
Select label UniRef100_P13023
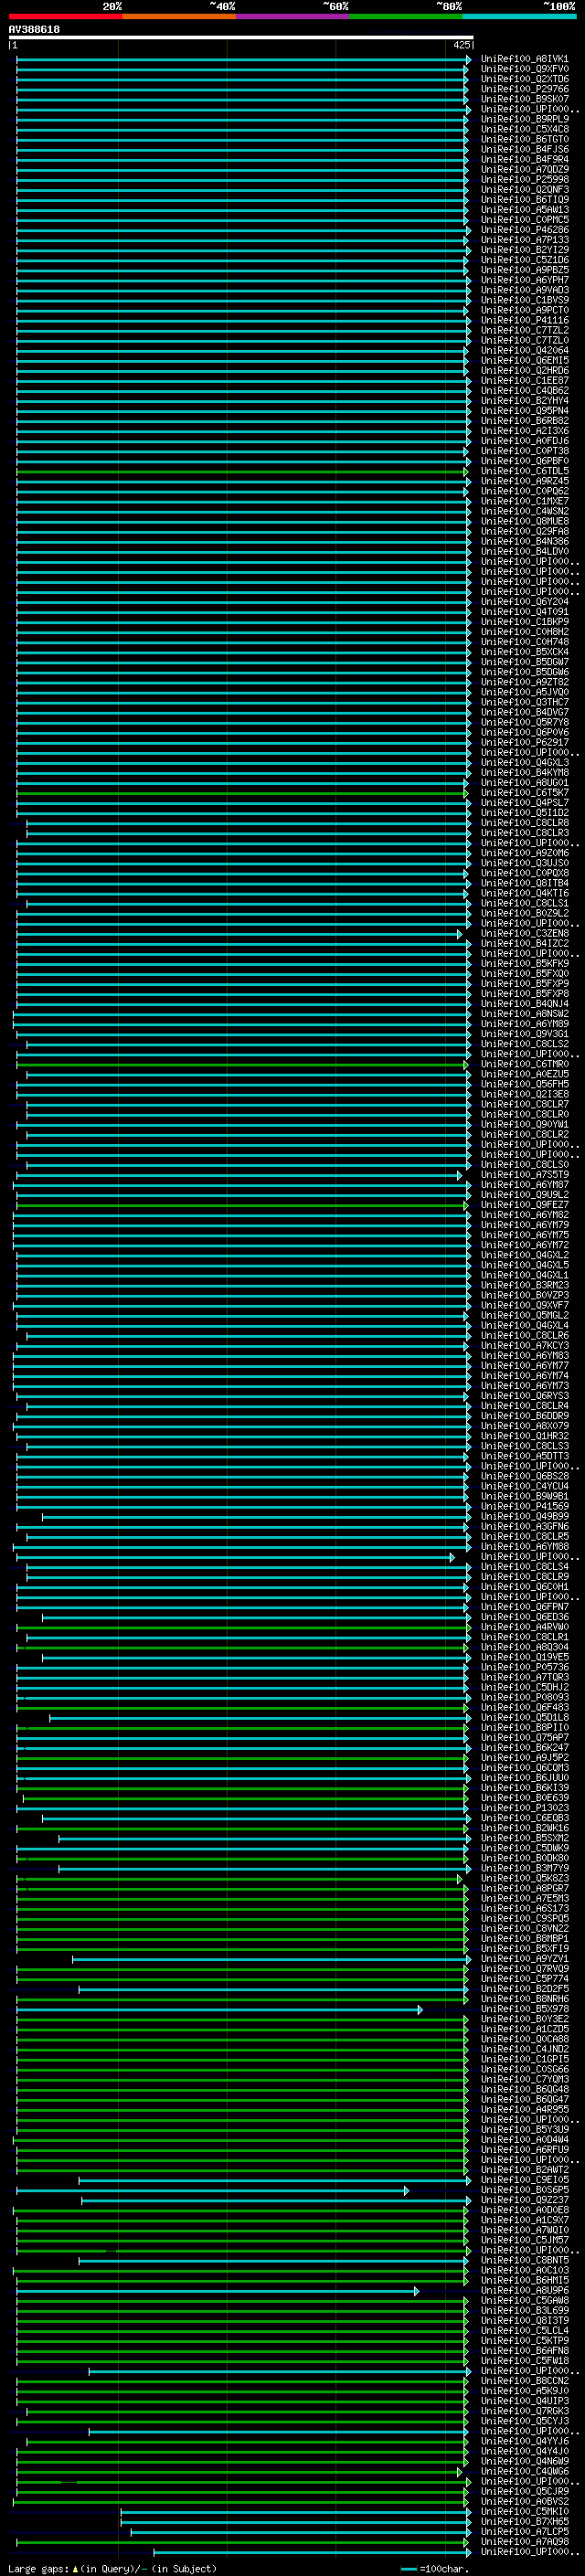click(x=525, y=1808)
